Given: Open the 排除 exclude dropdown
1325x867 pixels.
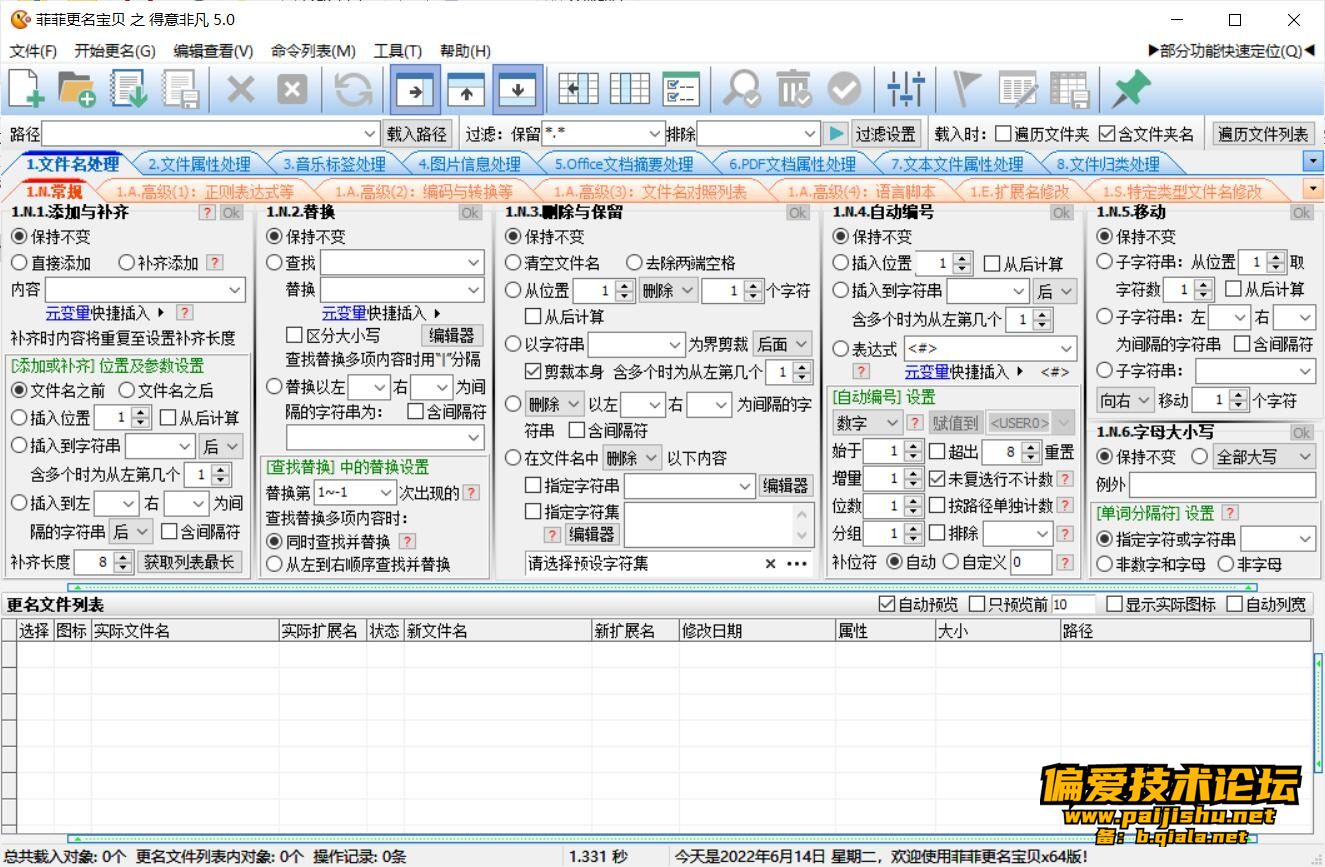Looking at the screenshot, I should [x=810, y=133].
